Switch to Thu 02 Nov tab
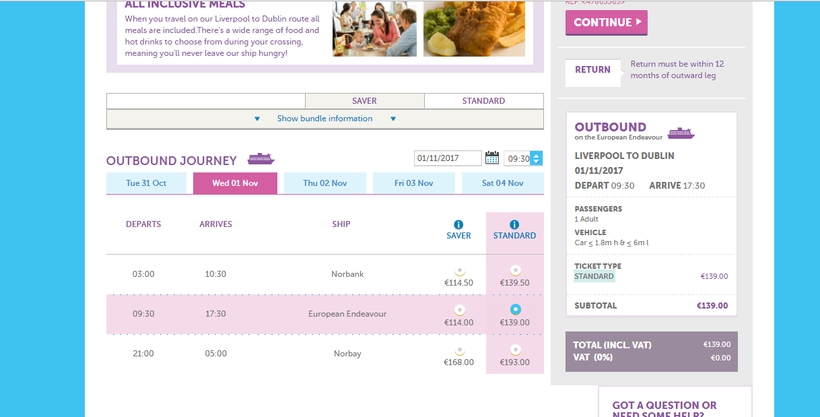Image resolution: width=820 pixels, height=417 pixels. 325,183
